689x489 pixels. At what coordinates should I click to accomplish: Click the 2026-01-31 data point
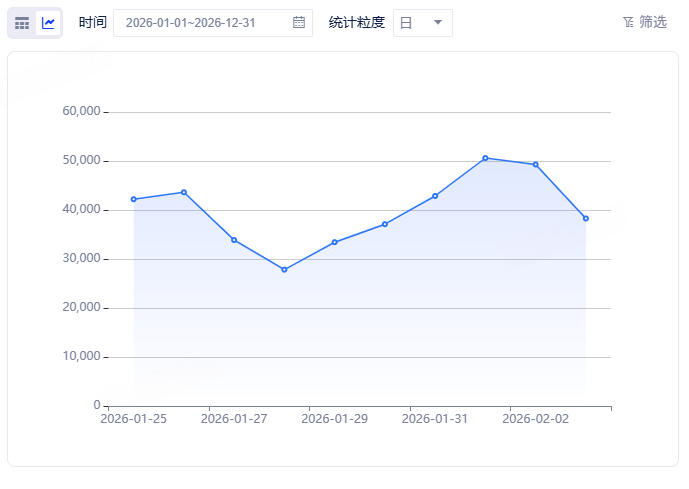(x=435, y=196)
